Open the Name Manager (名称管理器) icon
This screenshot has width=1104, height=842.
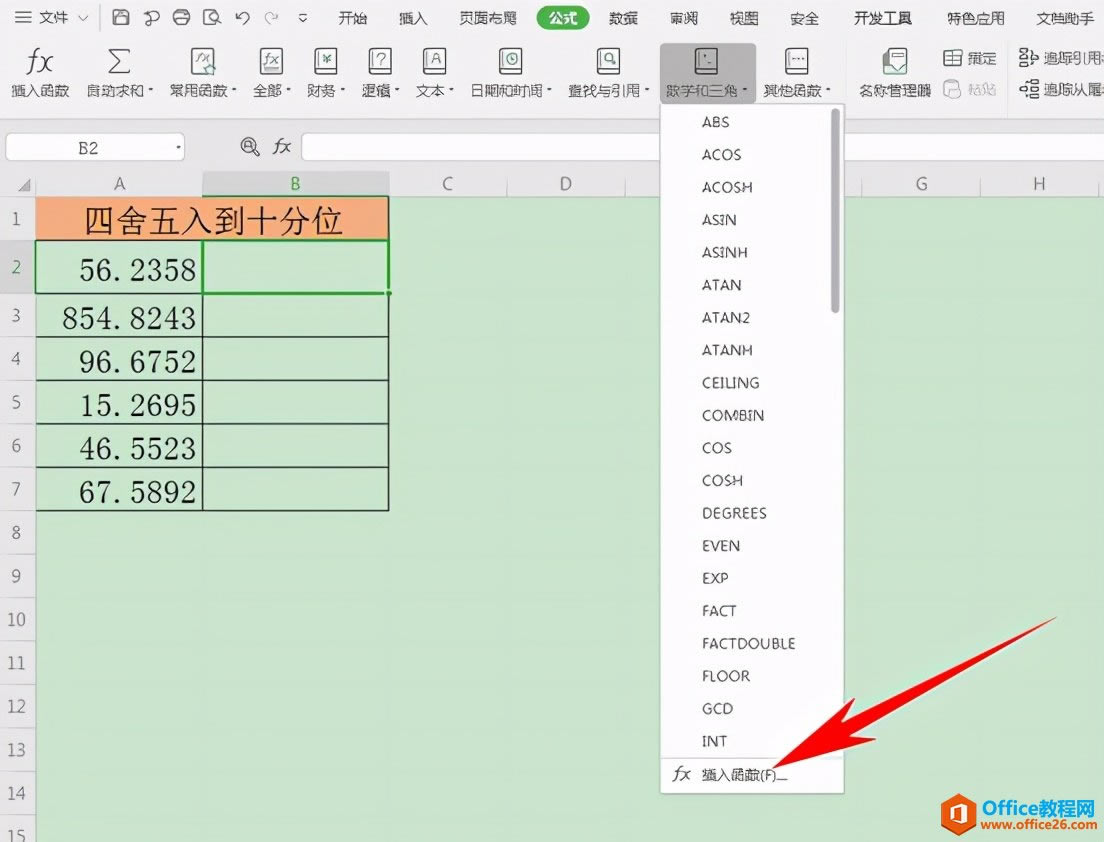(x=895, y=62)
